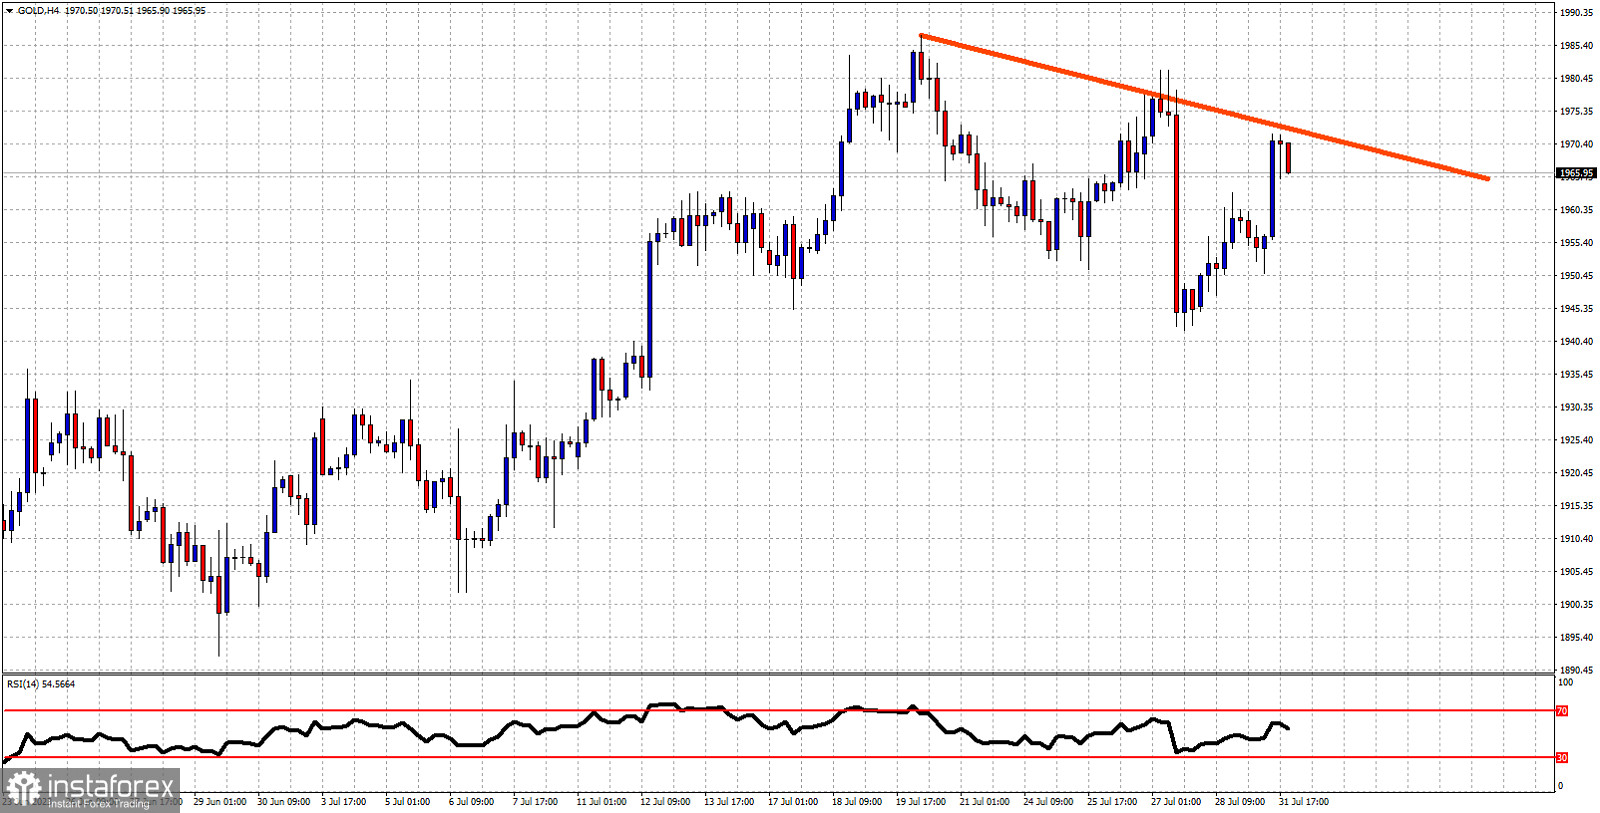This screenshot has width=1600, height=813.
Task: Click the 1990.35 price scale label
Action: pyautogui.click(x=1577, y=13)
